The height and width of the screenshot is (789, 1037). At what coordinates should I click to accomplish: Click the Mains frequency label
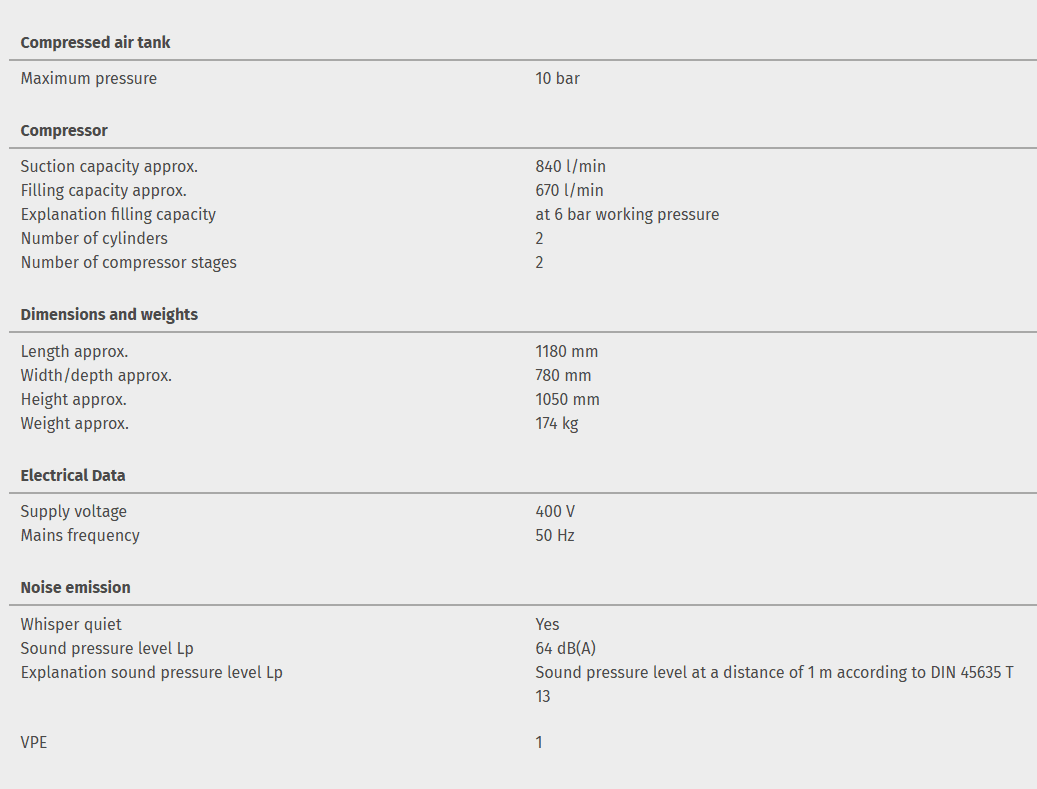(x=80, y=535)
